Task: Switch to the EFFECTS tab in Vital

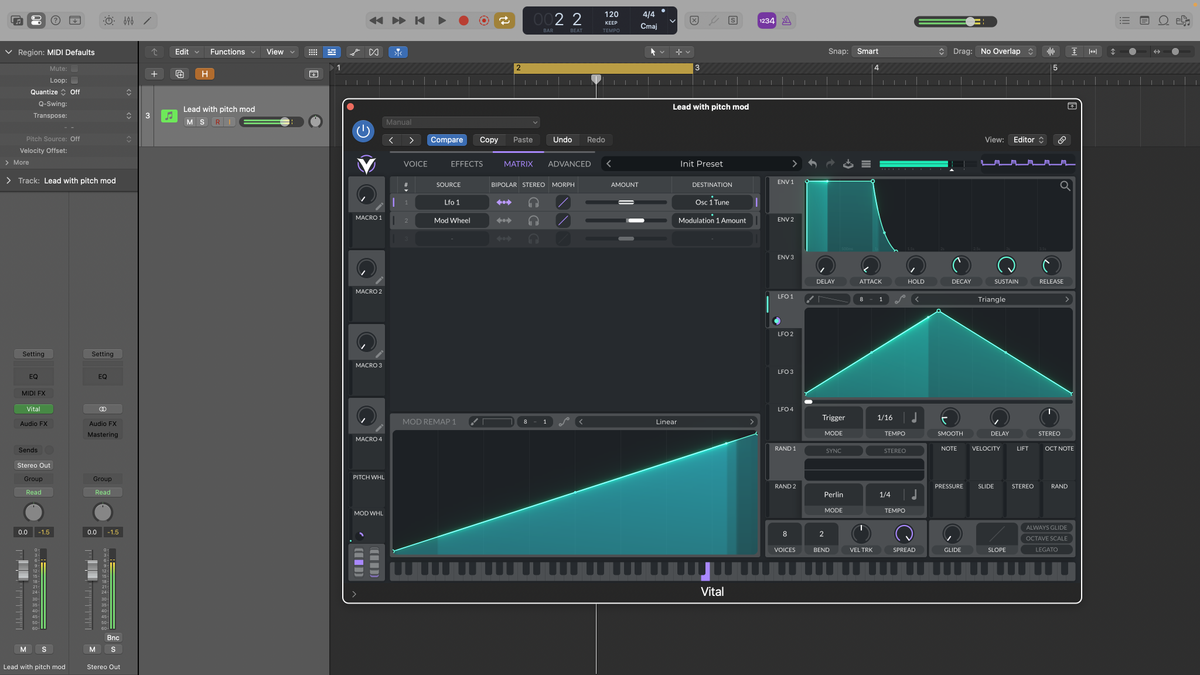Action: (467, 164)
